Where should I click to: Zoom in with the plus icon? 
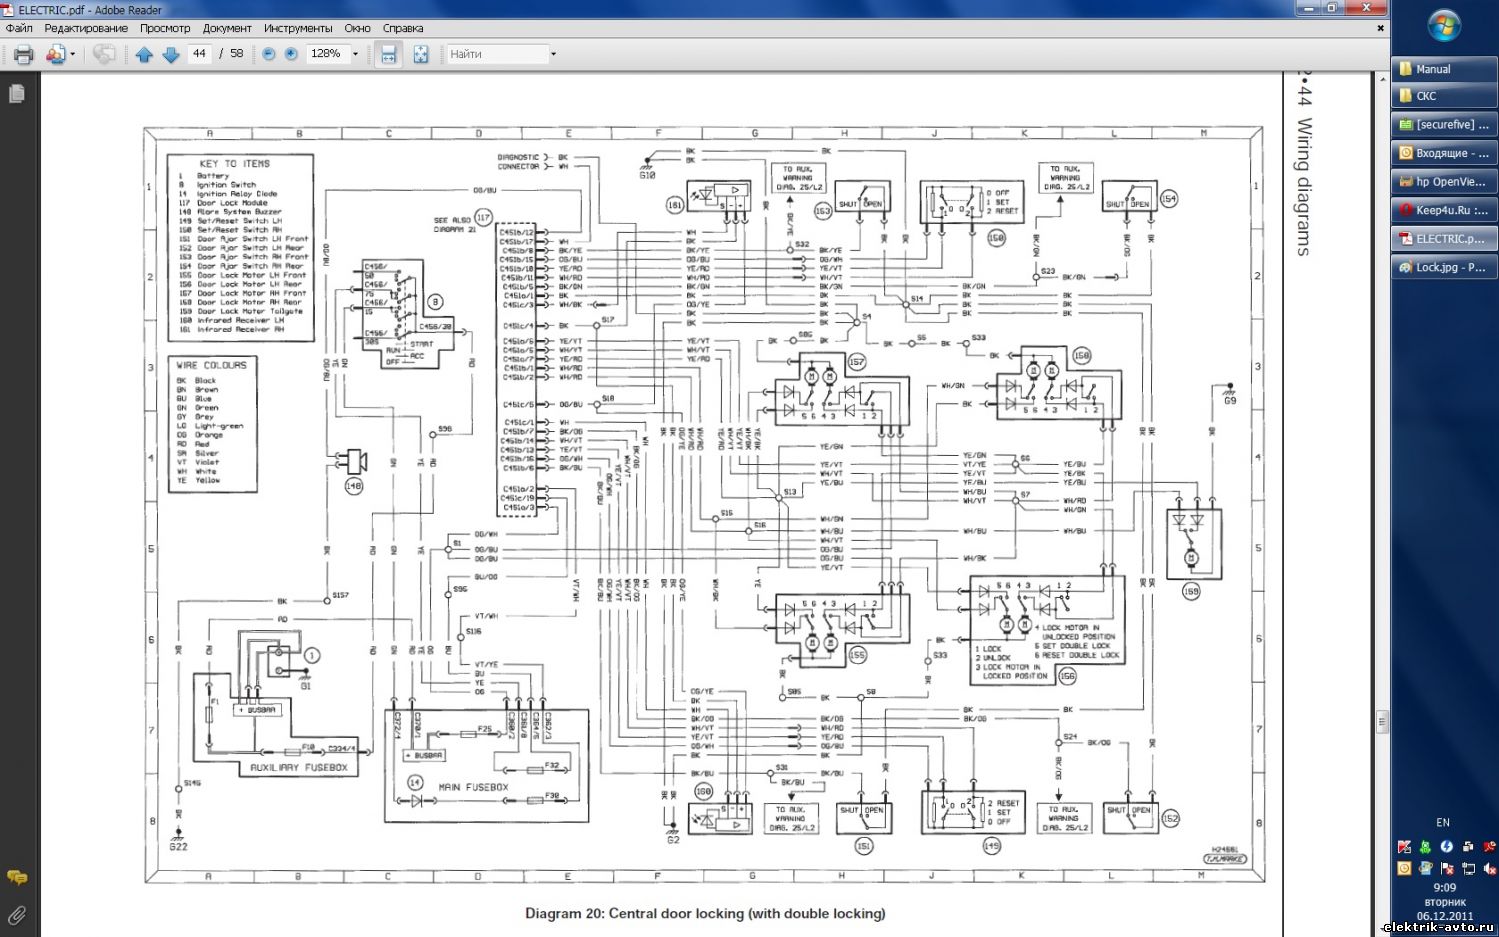291,54
